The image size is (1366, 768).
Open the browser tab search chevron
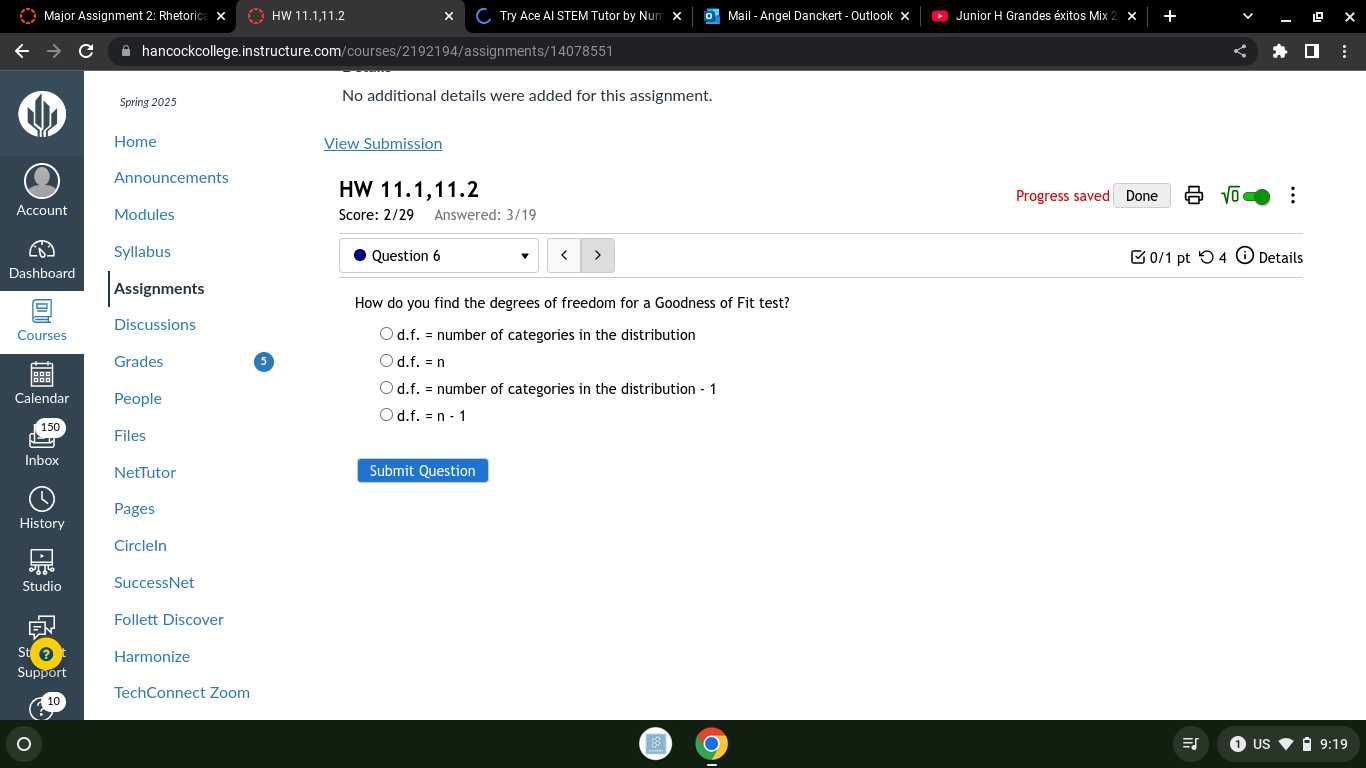(x=1246, y=16)
